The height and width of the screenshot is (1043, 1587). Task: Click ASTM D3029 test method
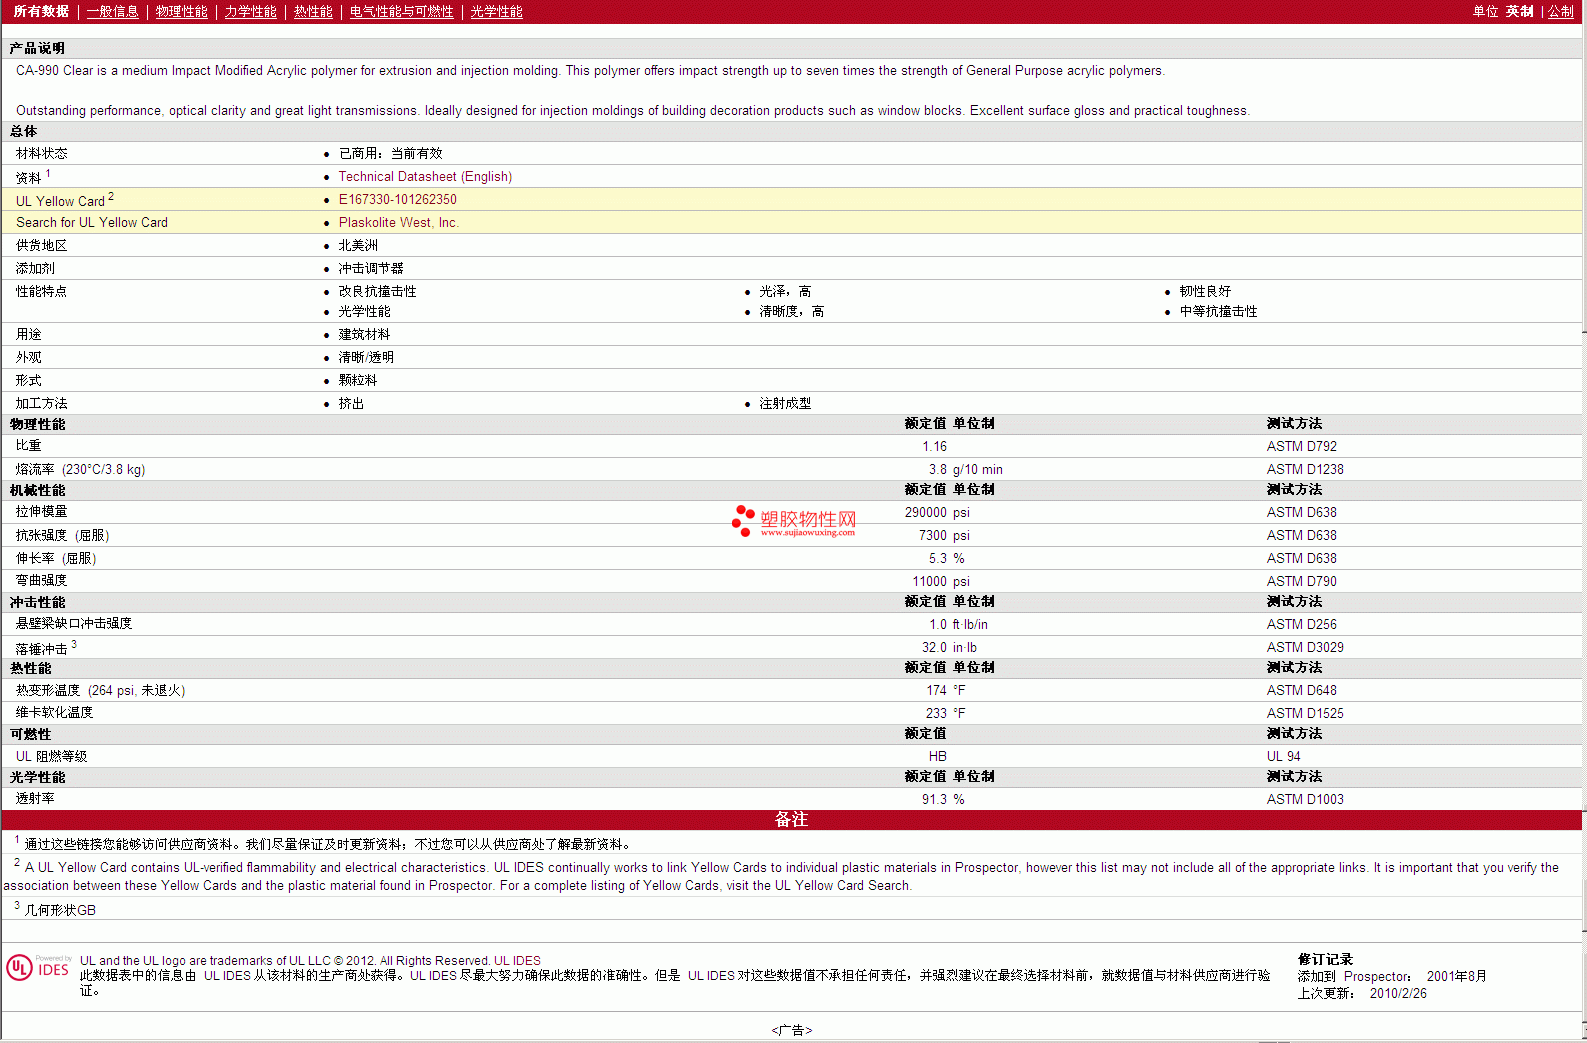1305,647
